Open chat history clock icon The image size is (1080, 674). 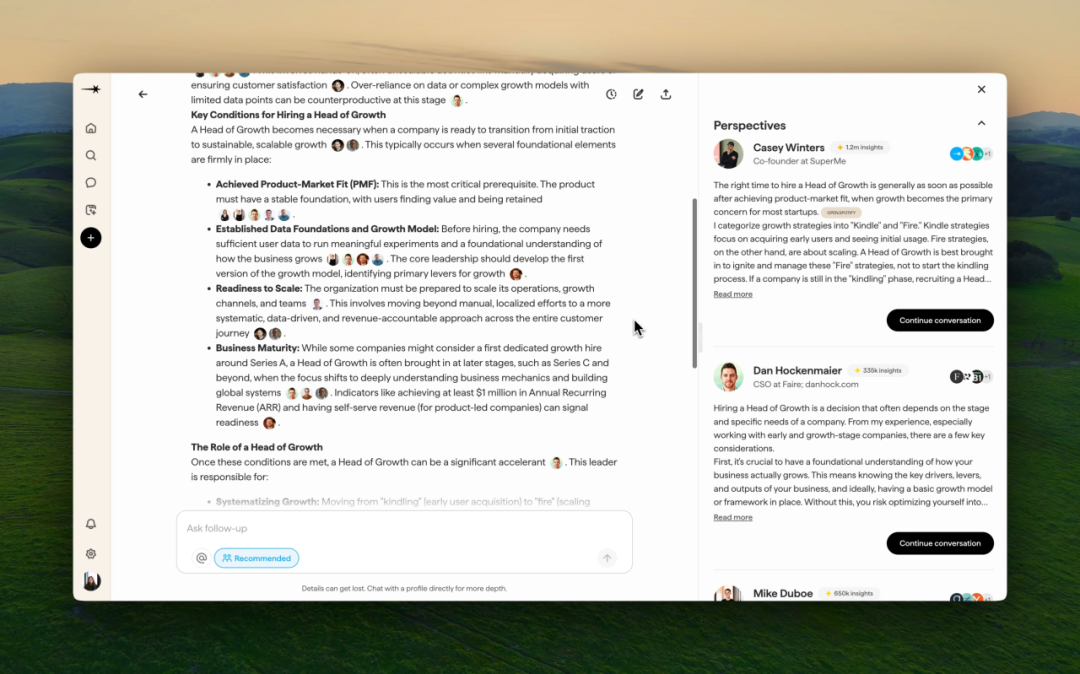click(x=611, y=94)
